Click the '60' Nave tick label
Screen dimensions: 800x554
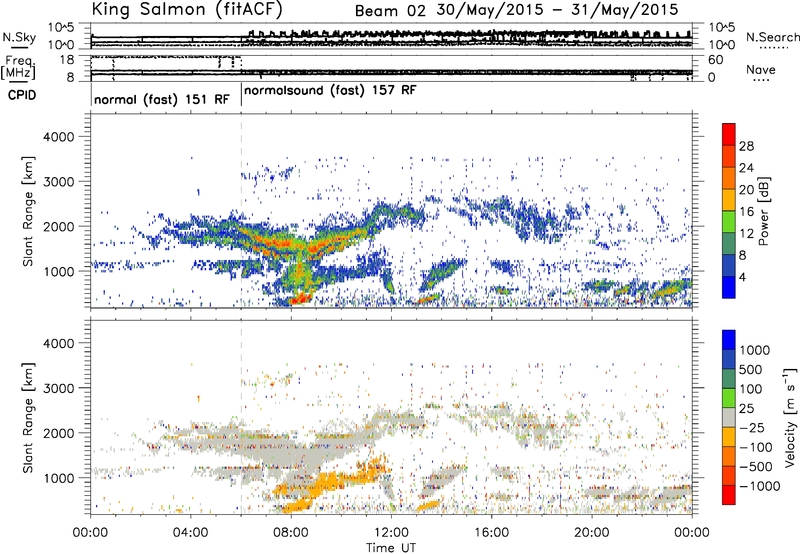click(716, 60)
